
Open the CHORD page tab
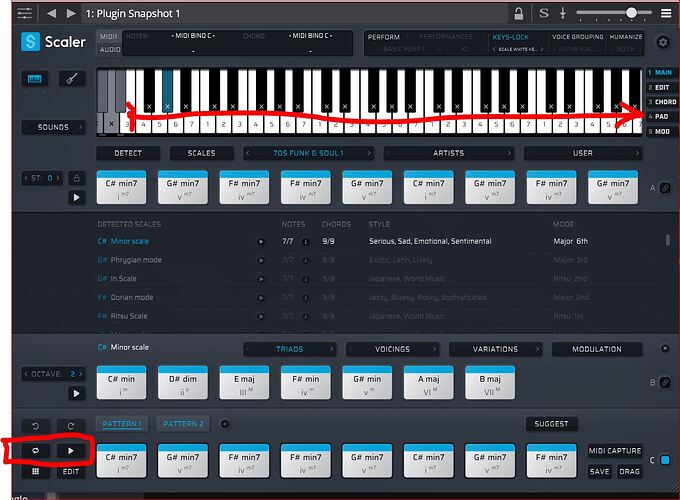(664, 102)
